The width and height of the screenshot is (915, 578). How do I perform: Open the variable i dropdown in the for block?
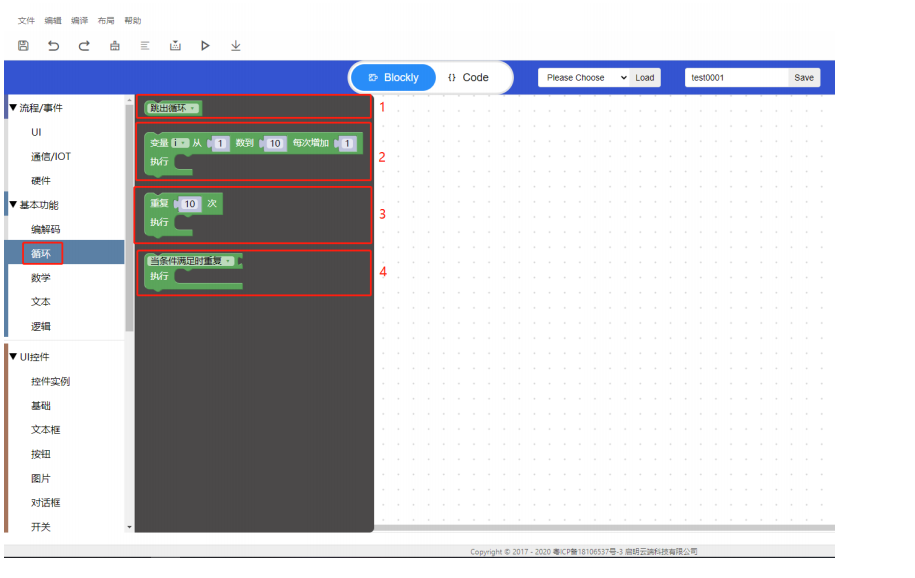click(x=180, y=143)
